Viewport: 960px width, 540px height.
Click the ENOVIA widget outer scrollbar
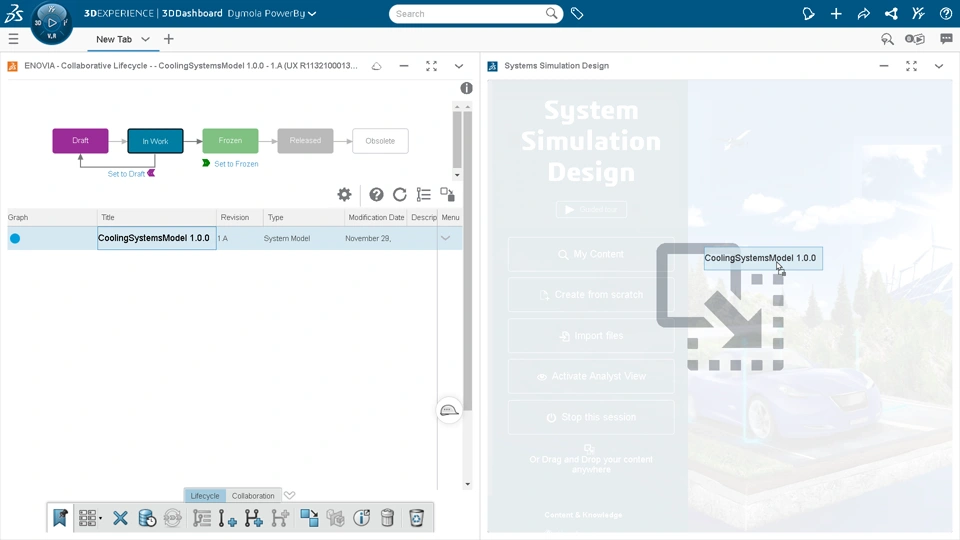click(x=468, y=261)
